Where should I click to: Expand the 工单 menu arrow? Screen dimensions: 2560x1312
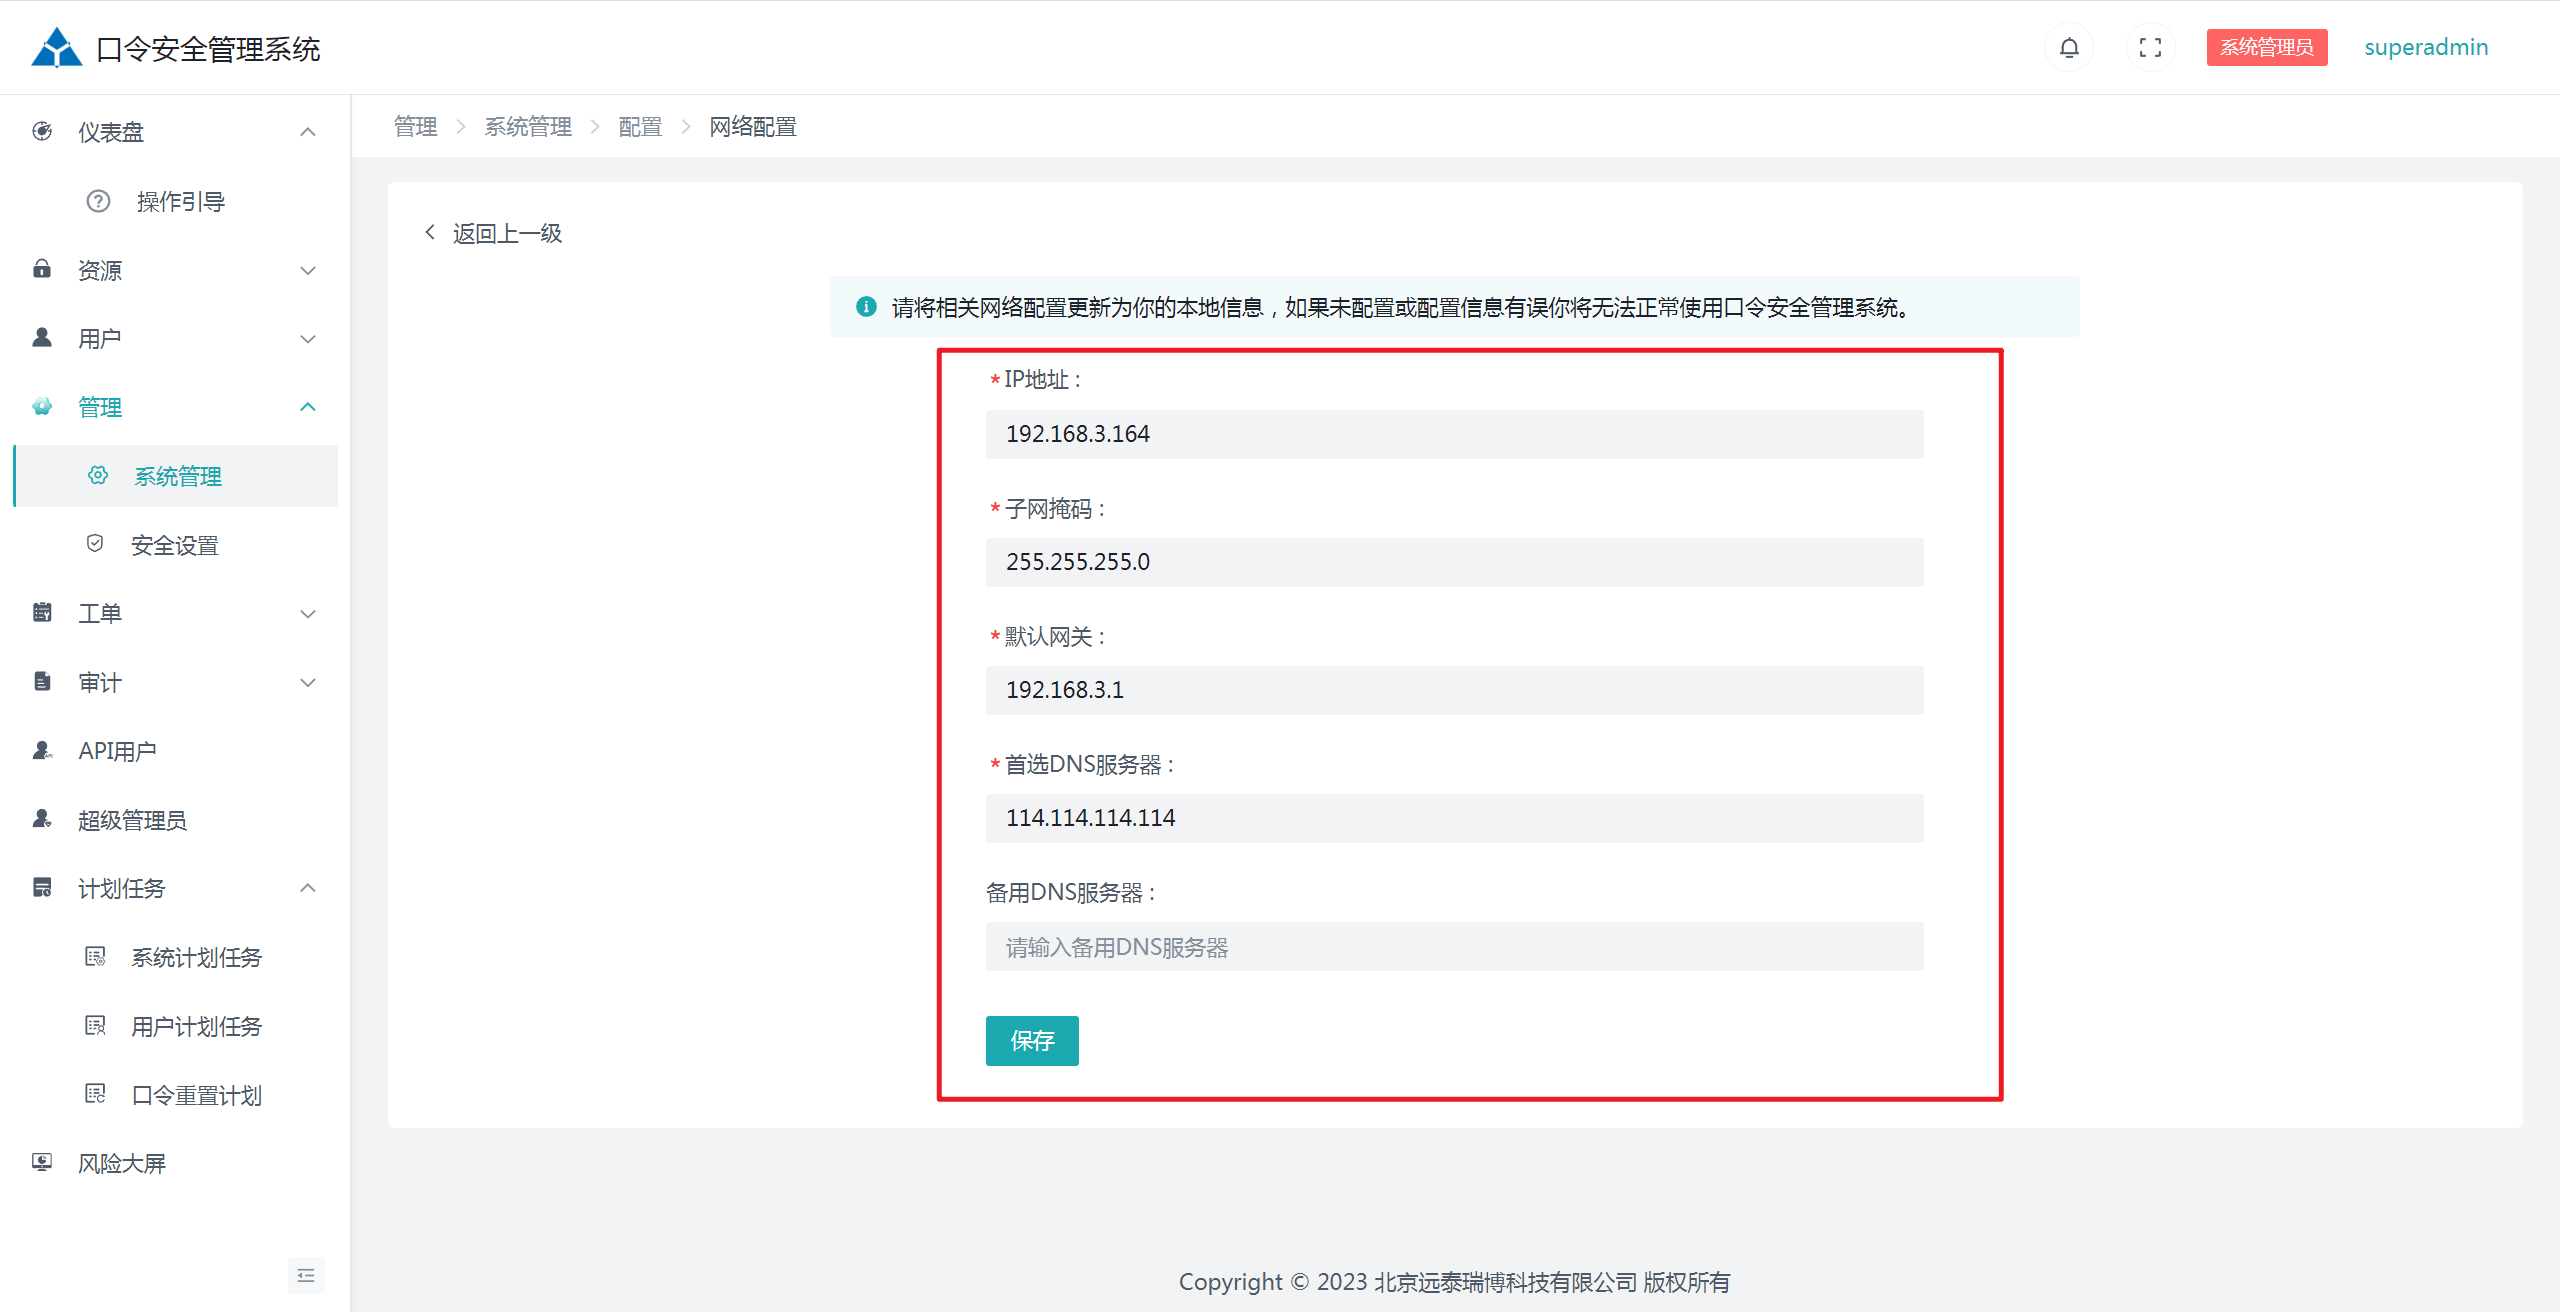[308, 614]
